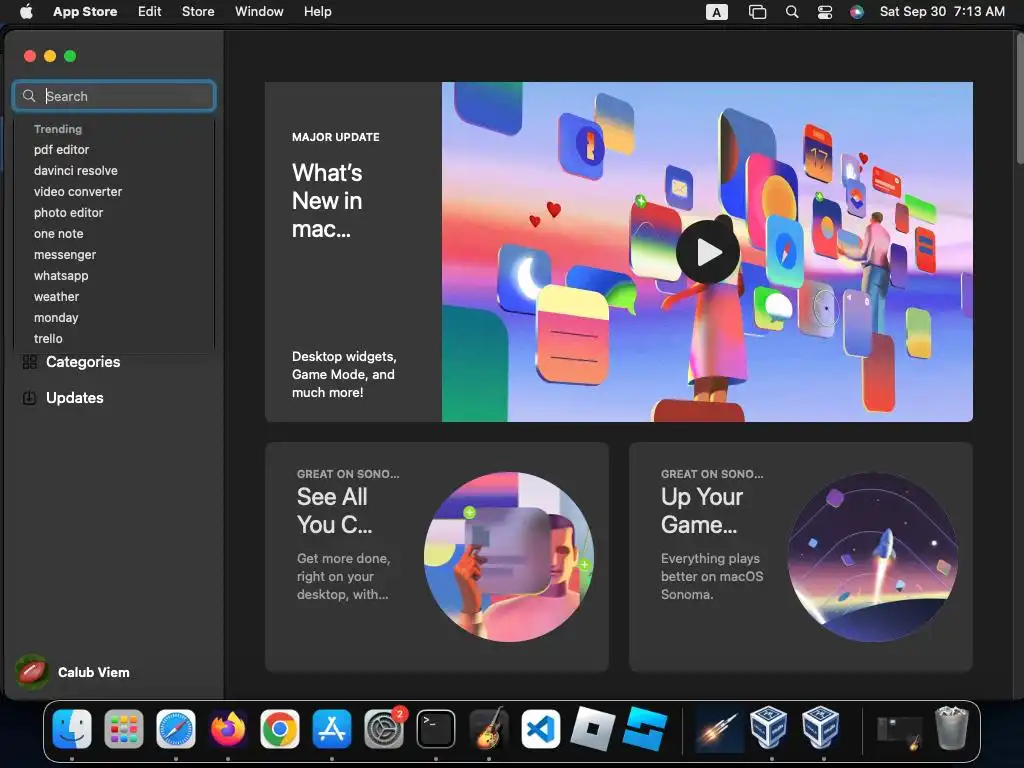Open Terminal from the Dock
Screen dimensions: 1024x768
tap(436, 729)
